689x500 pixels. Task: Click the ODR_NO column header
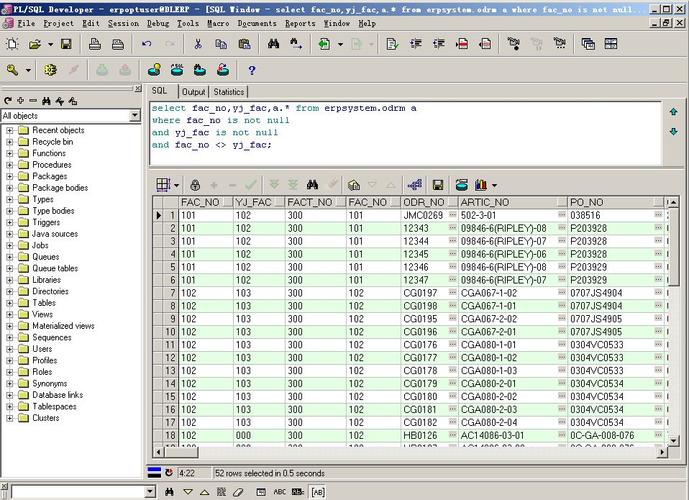(x=429, y=202)
